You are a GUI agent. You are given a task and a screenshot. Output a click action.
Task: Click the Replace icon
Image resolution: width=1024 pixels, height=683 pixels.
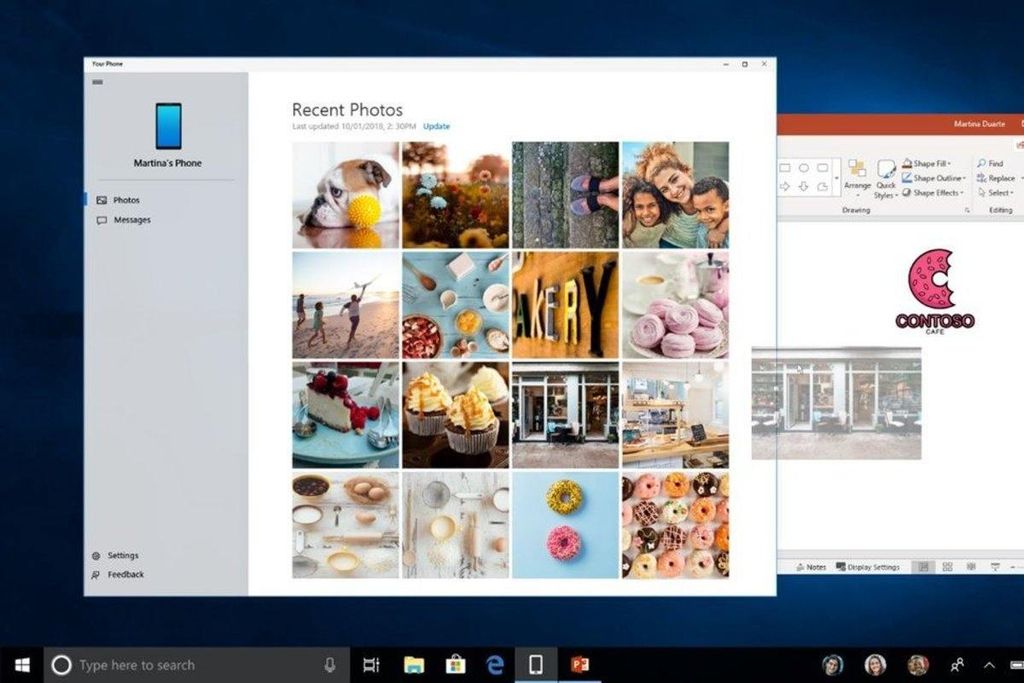point(1000,178)
